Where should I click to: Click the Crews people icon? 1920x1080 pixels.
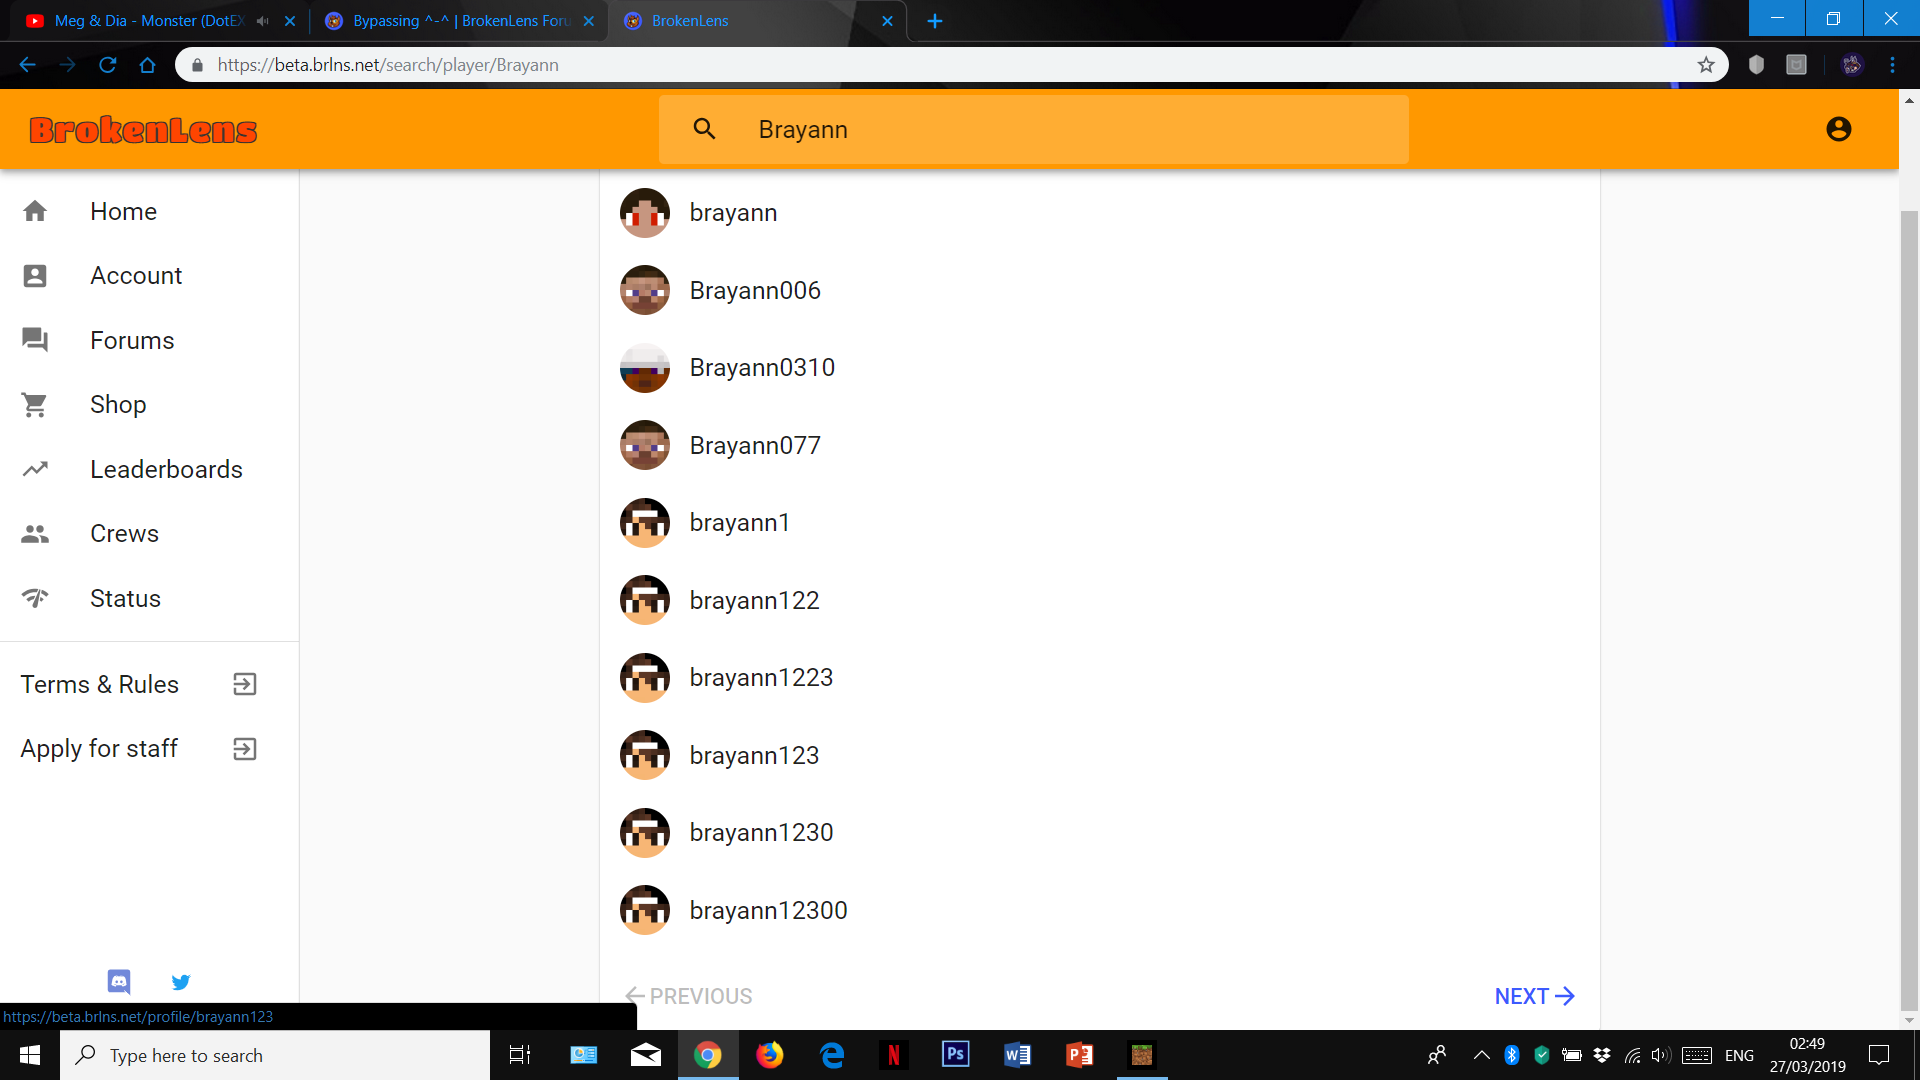point(35,534)
